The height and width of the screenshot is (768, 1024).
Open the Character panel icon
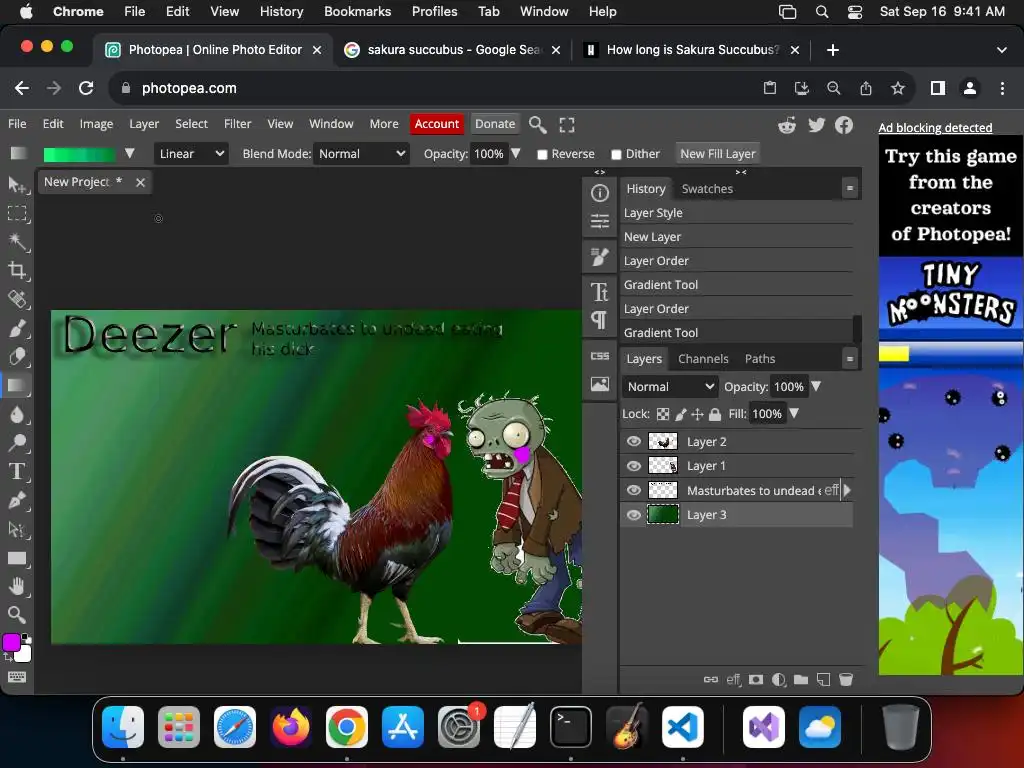pos(600,291)
